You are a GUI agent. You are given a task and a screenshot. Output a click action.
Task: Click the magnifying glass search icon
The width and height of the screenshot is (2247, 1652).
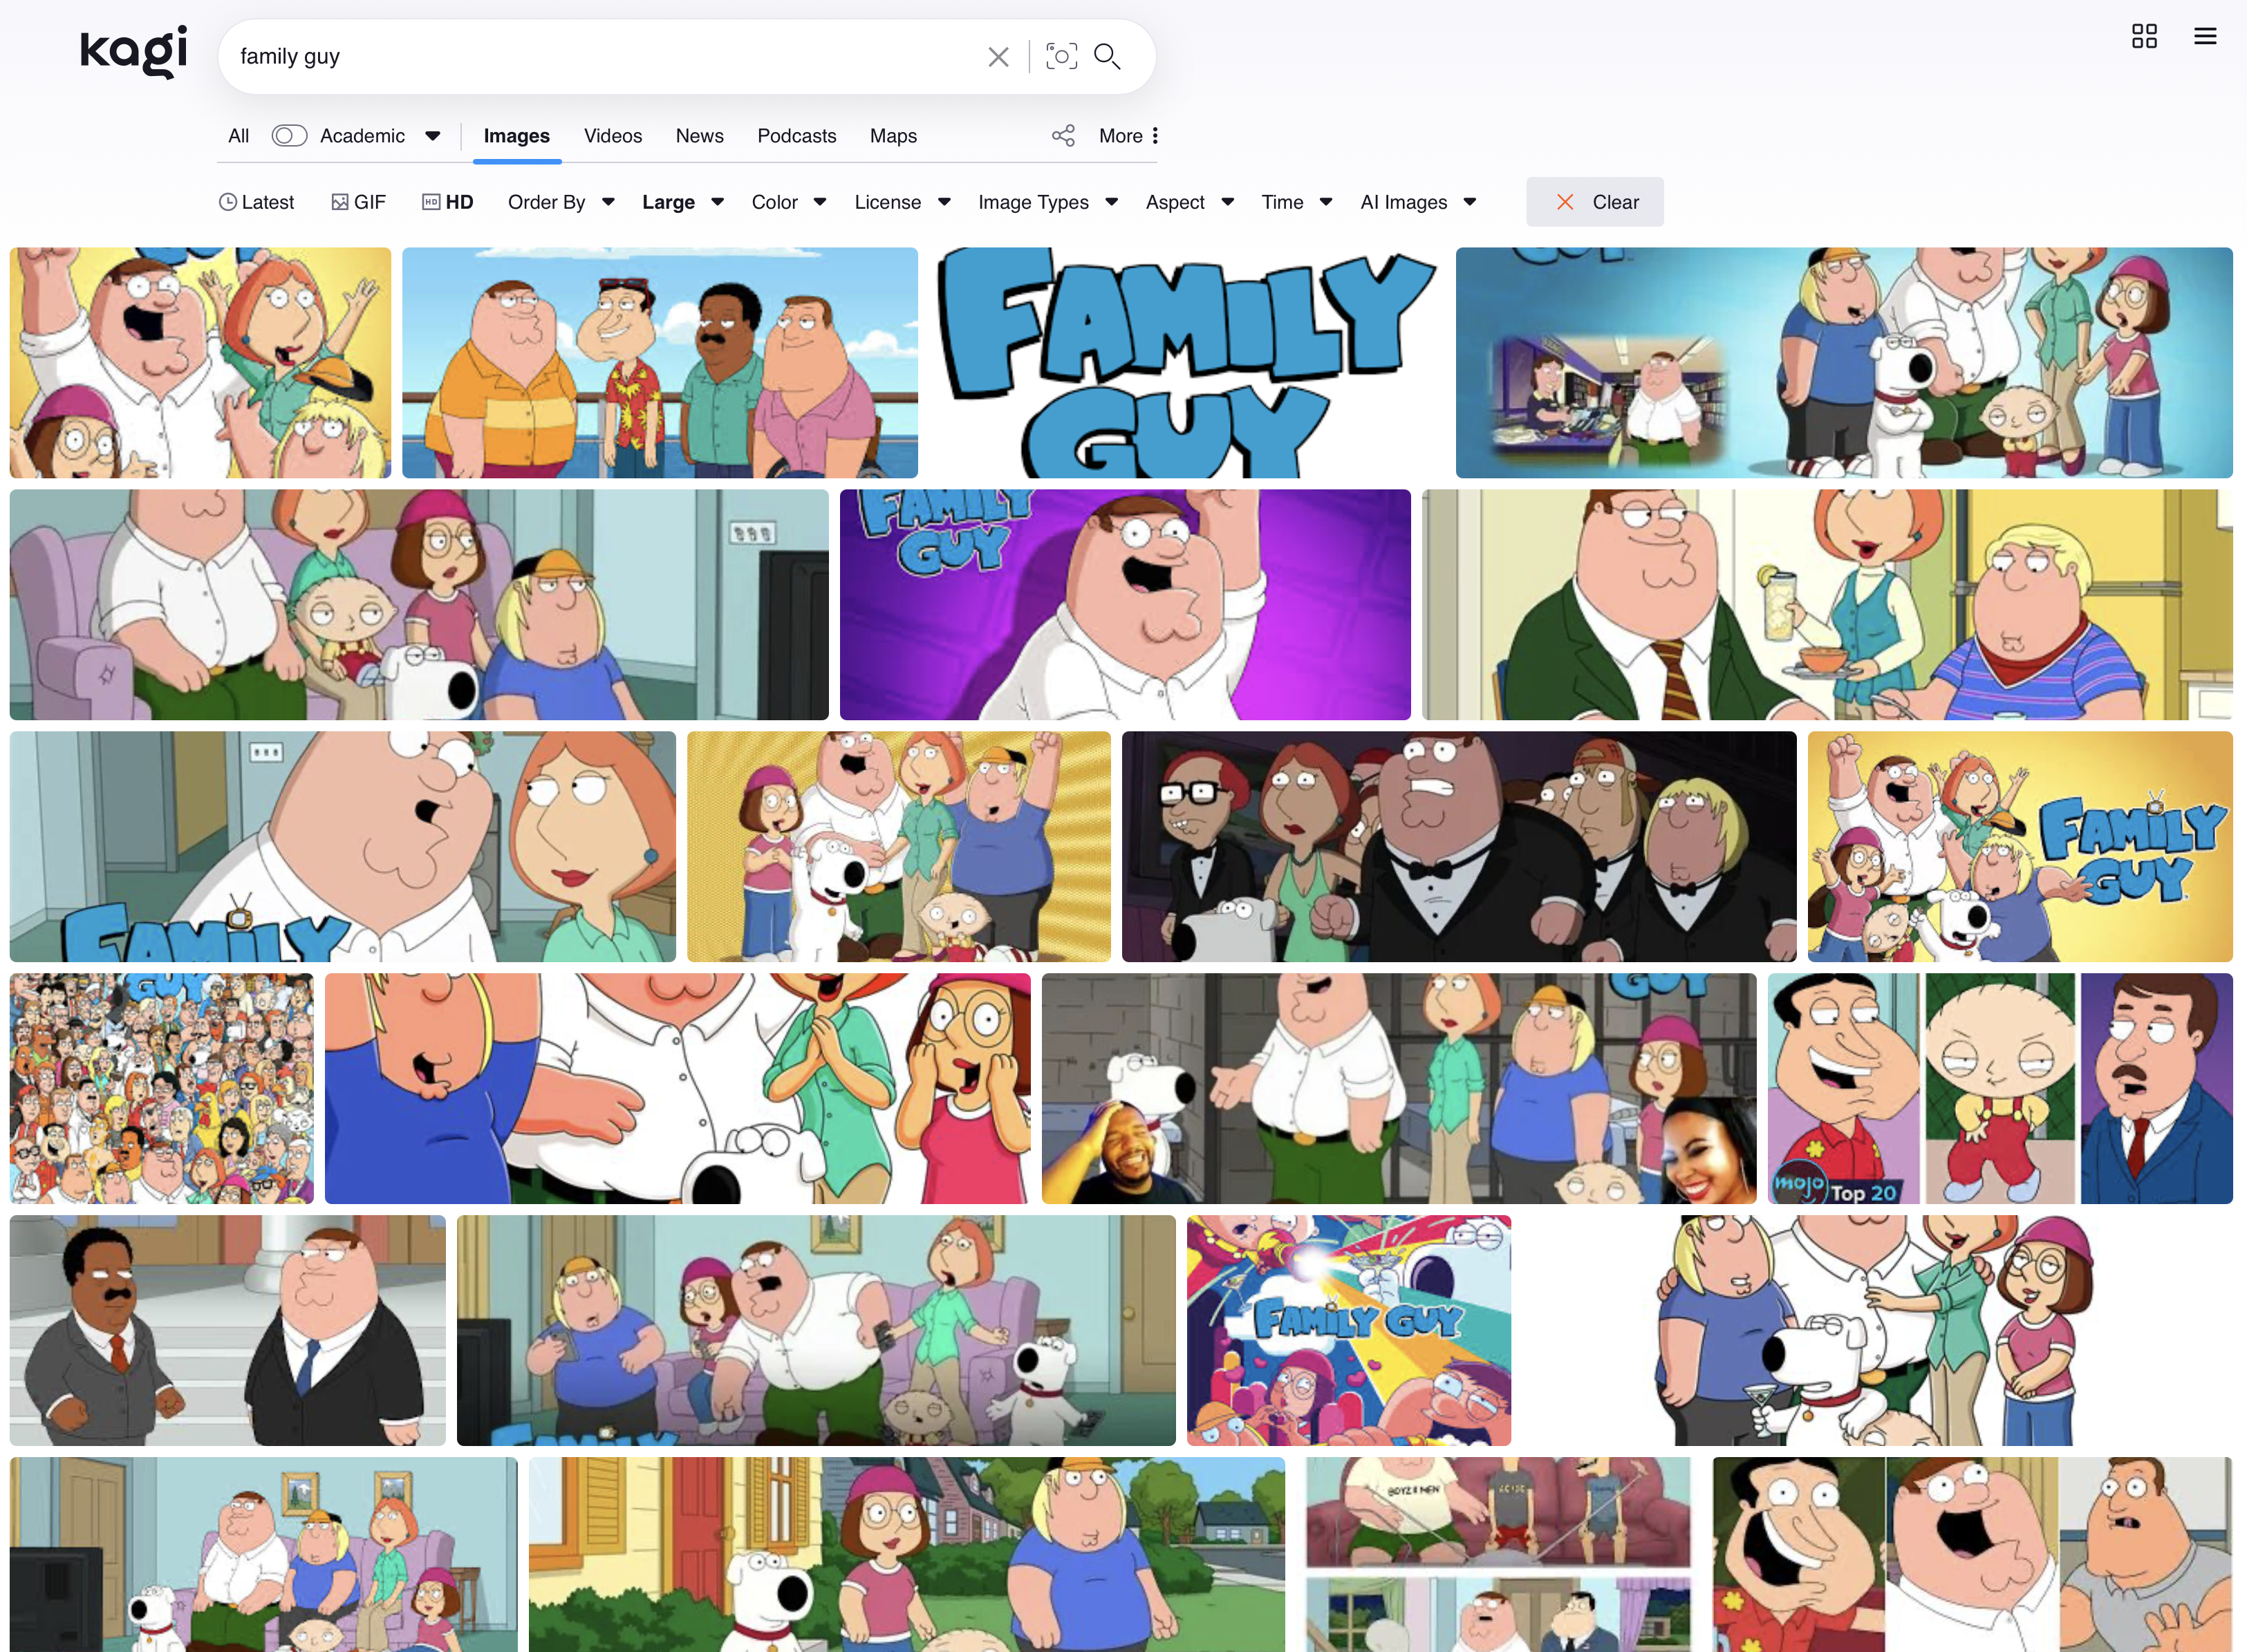click(x=1107, y=56)
